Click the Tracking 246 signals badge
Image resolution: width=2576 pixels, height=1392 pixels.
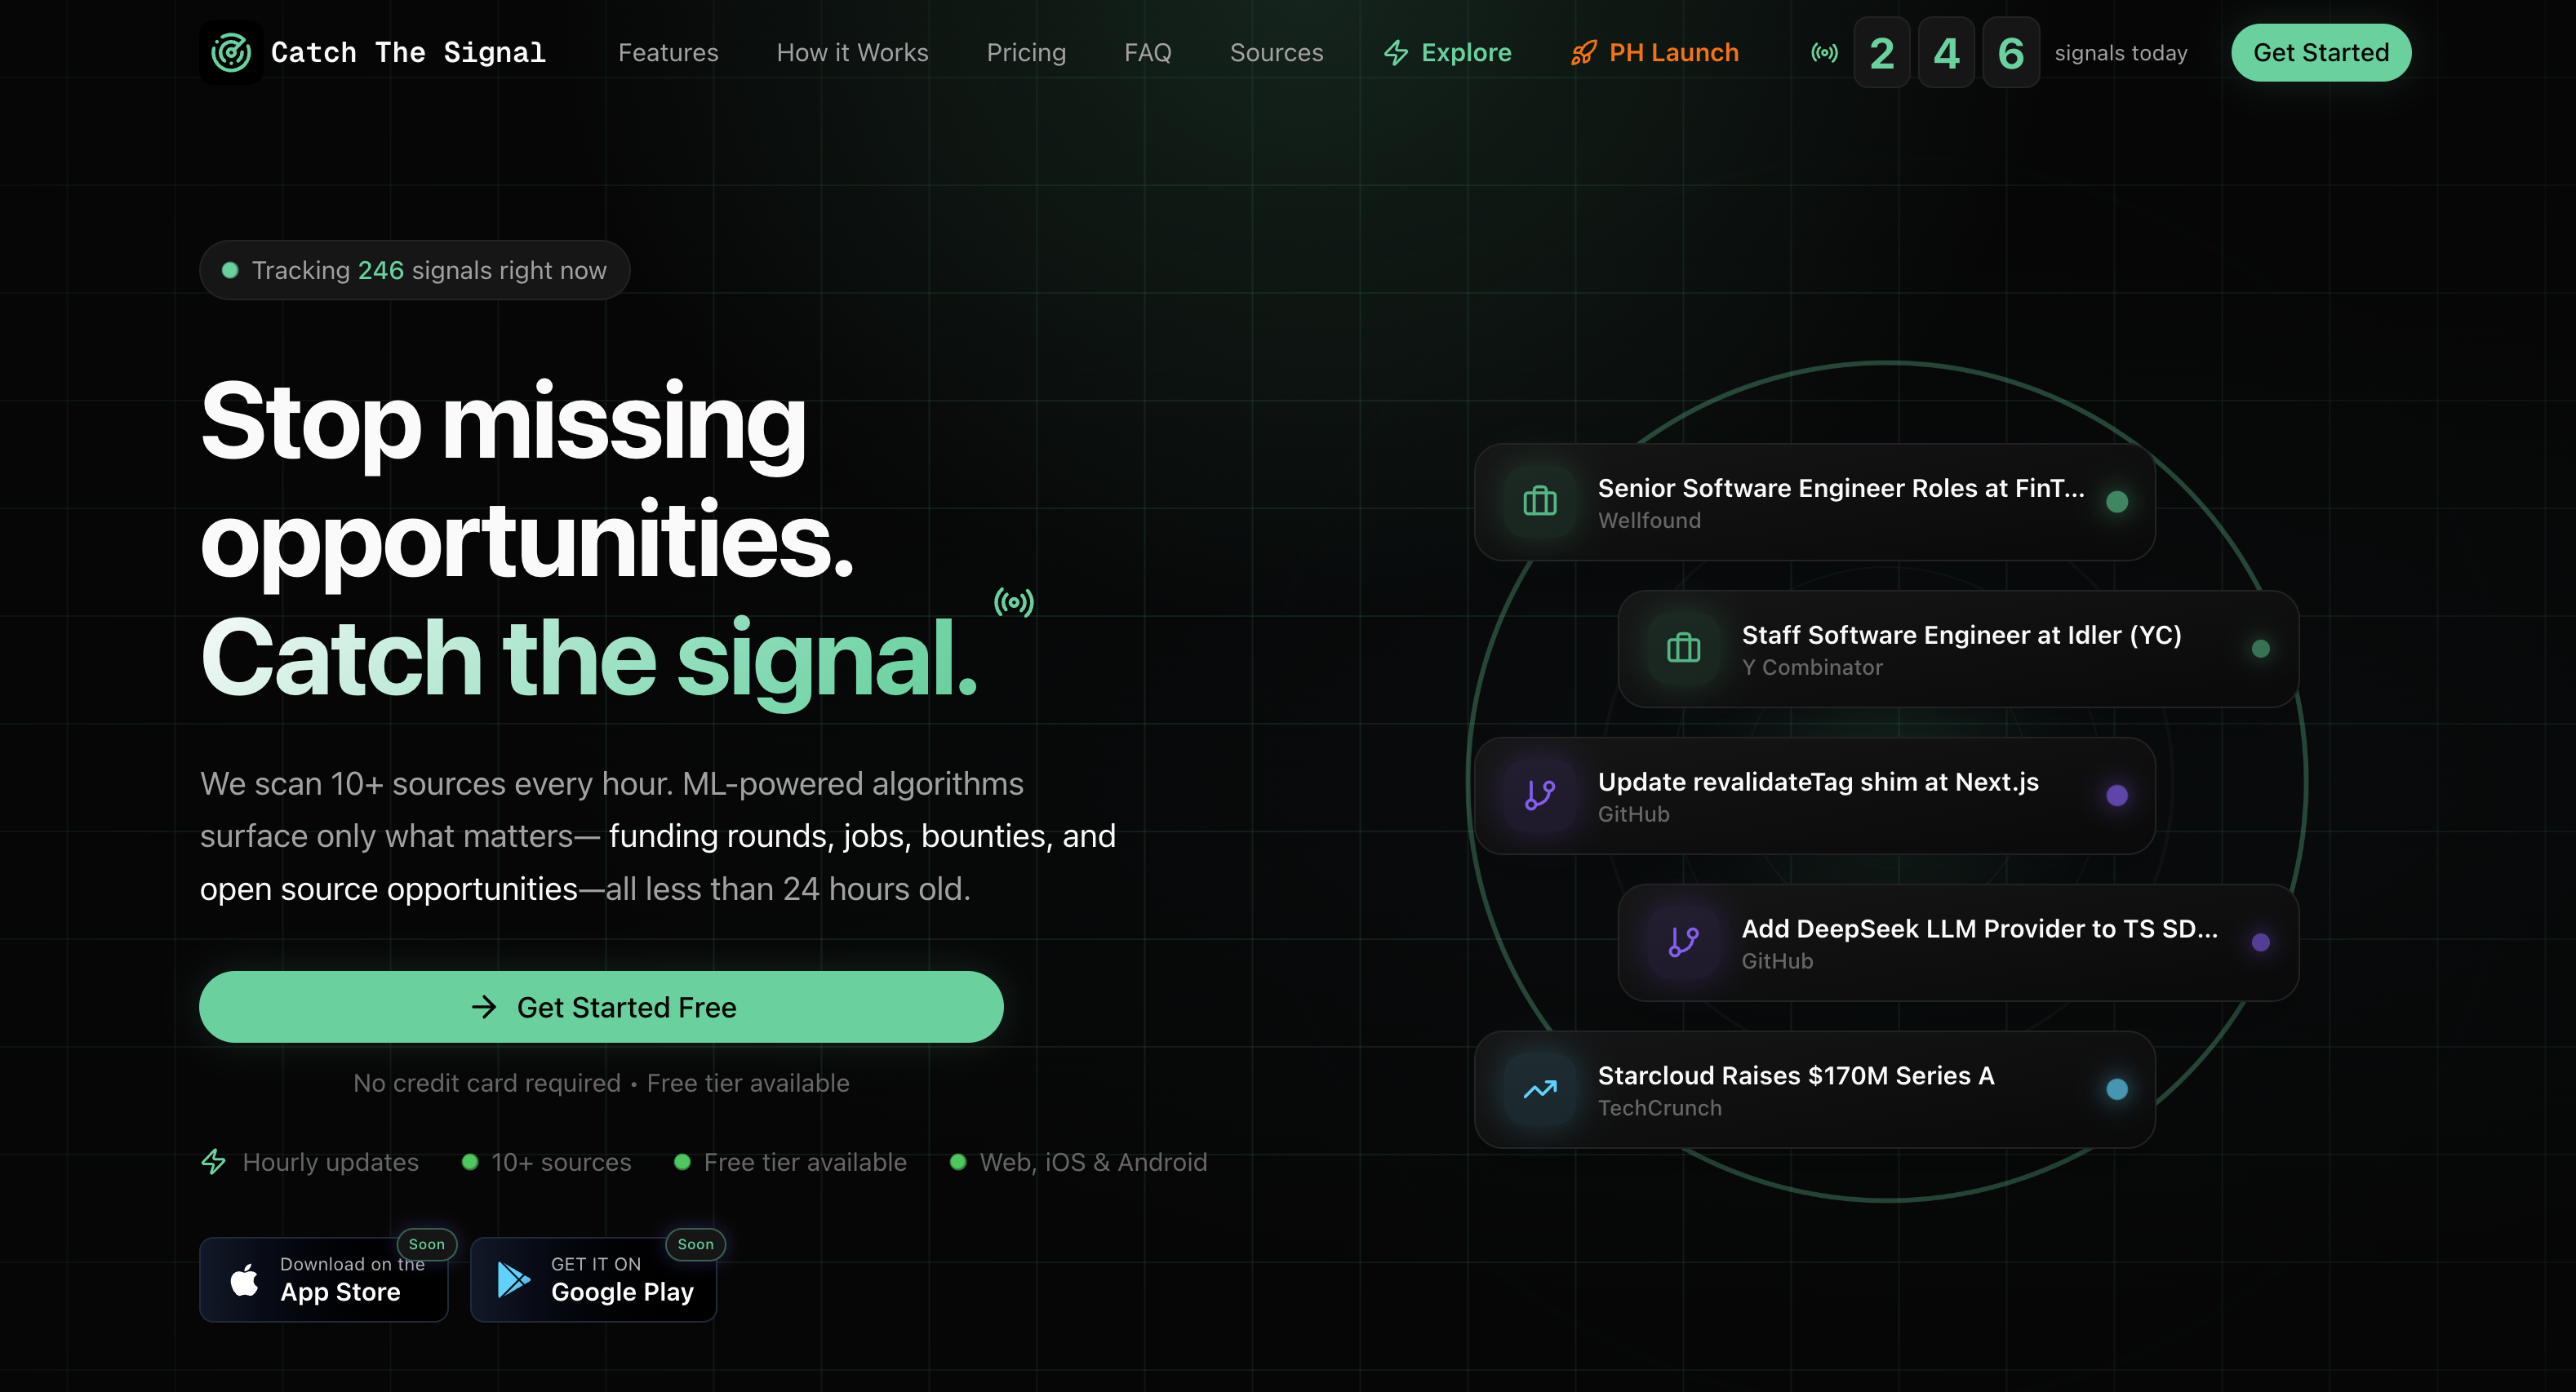[x=414, y=270]
